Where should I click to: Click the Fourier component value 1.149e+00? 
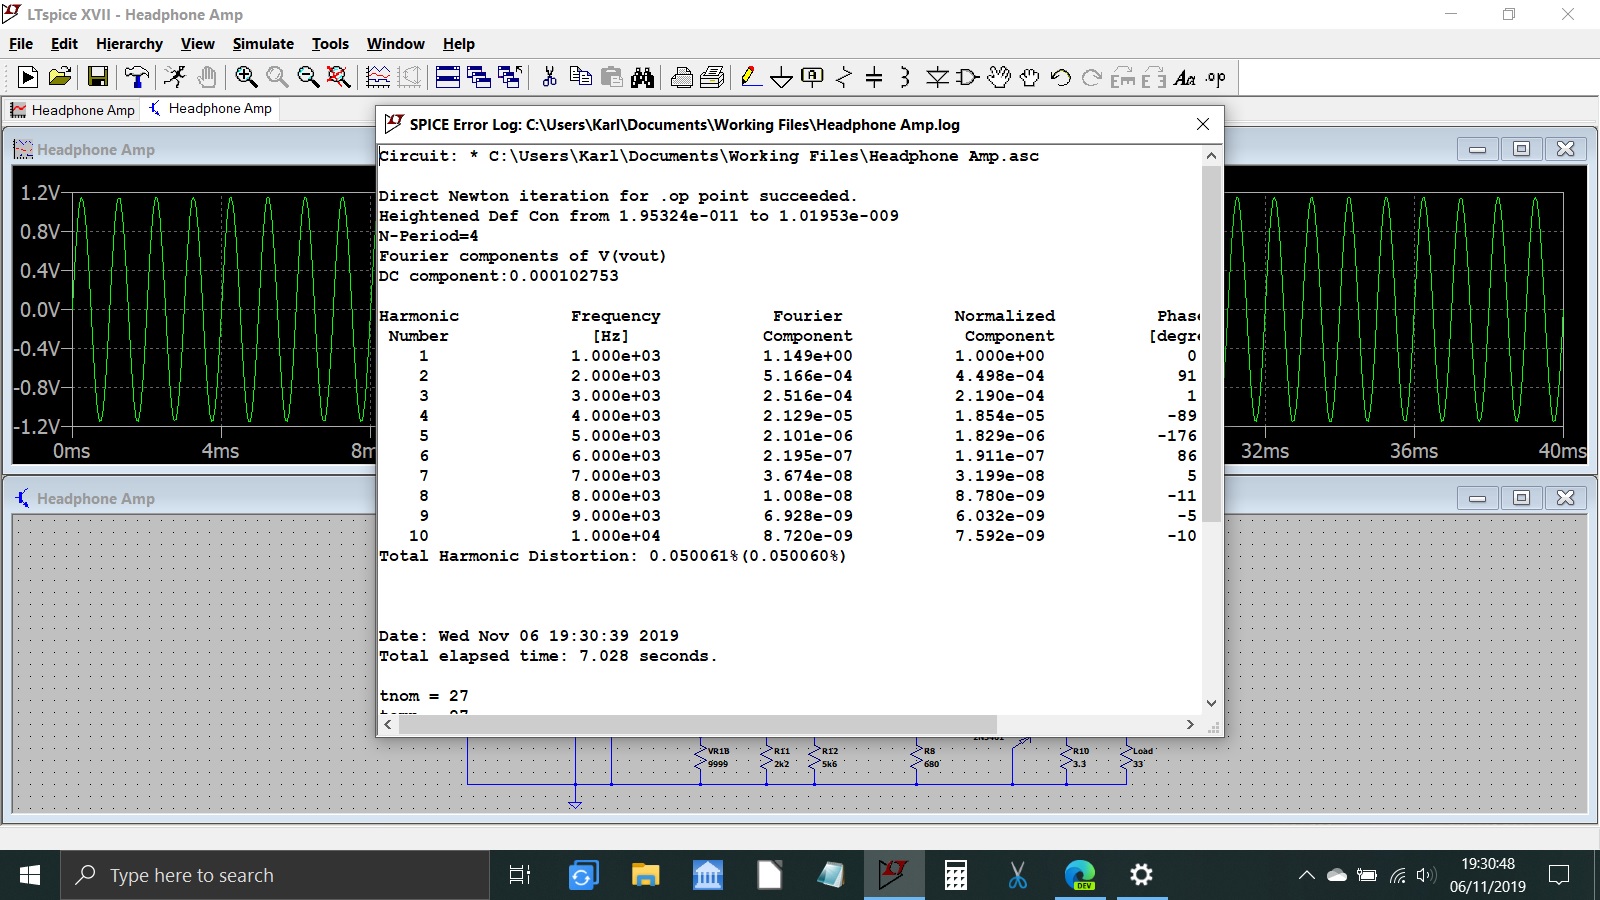point(808,356)
